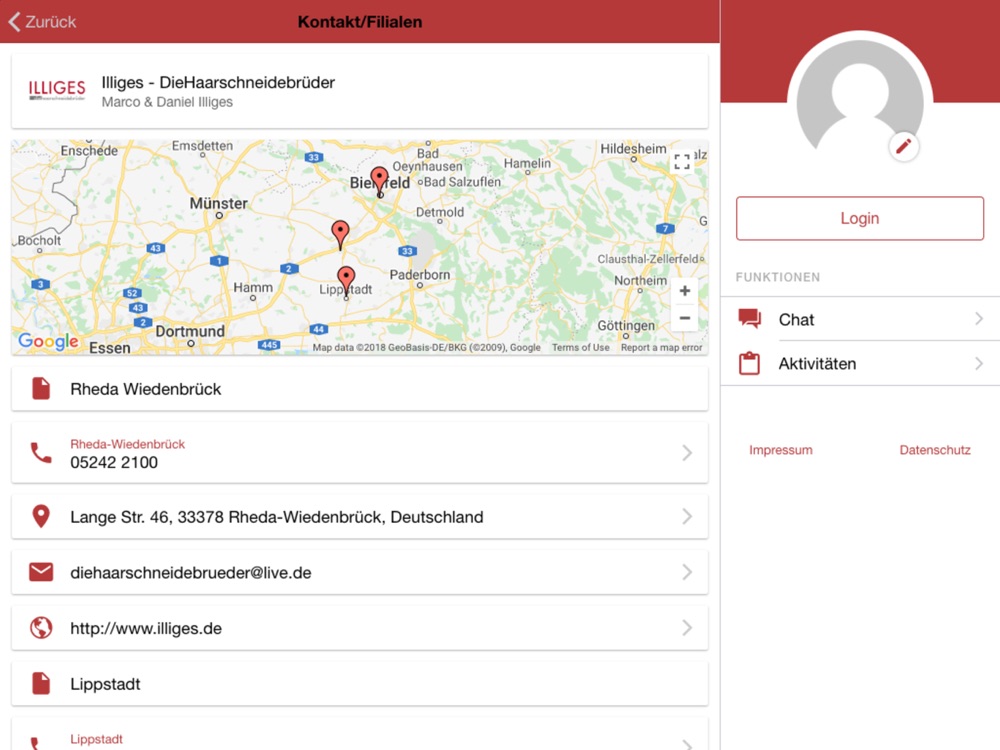Viewport: 1000px width, 750px height.
Task: Zoom out on the map
Action: coord(684,318)
